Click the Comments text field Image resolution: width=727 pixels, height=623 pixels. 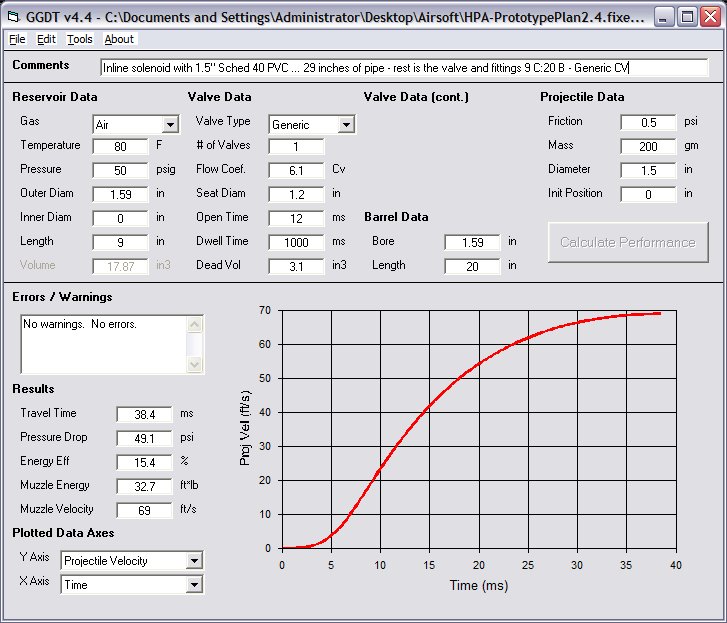click(x=404, y=68)
